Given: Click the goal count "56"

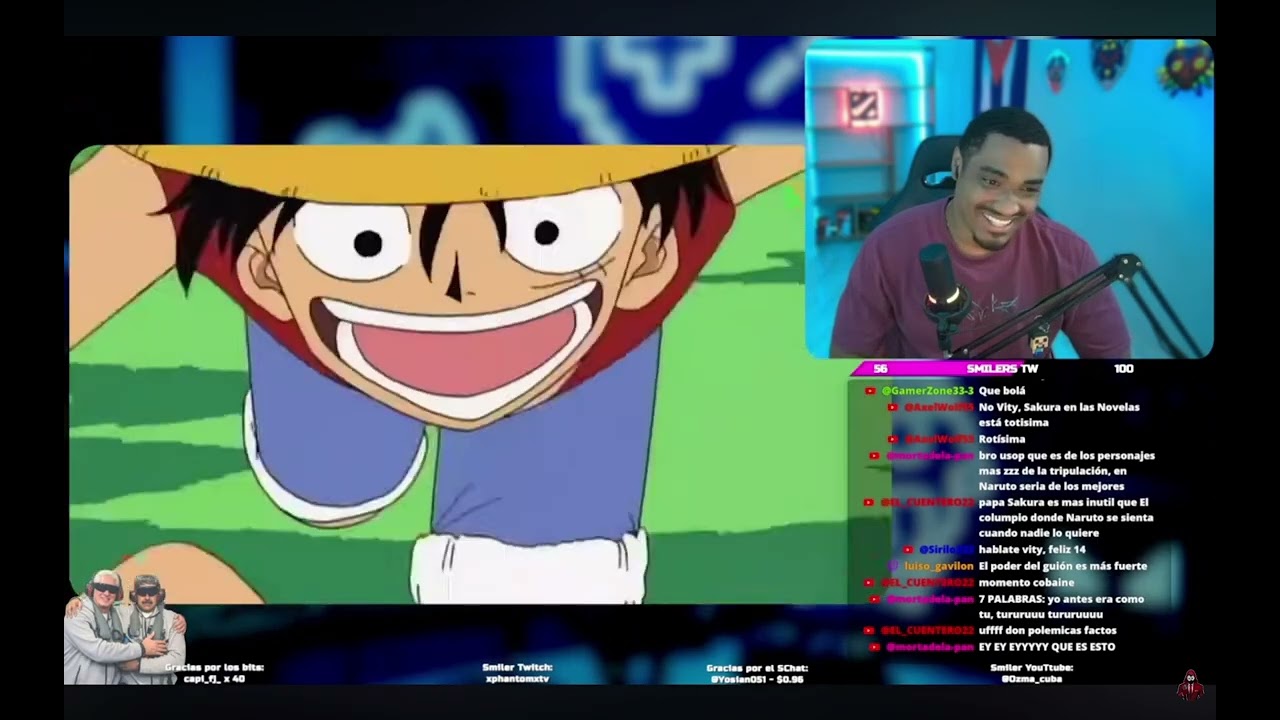Looking at the screenshot, I should click(x=880, y=369).
